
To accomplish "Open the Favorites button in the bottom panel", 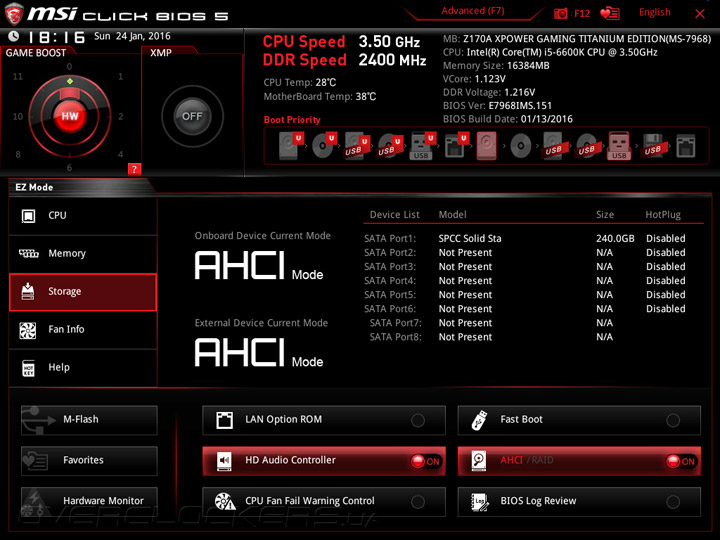I will point(89,461).
